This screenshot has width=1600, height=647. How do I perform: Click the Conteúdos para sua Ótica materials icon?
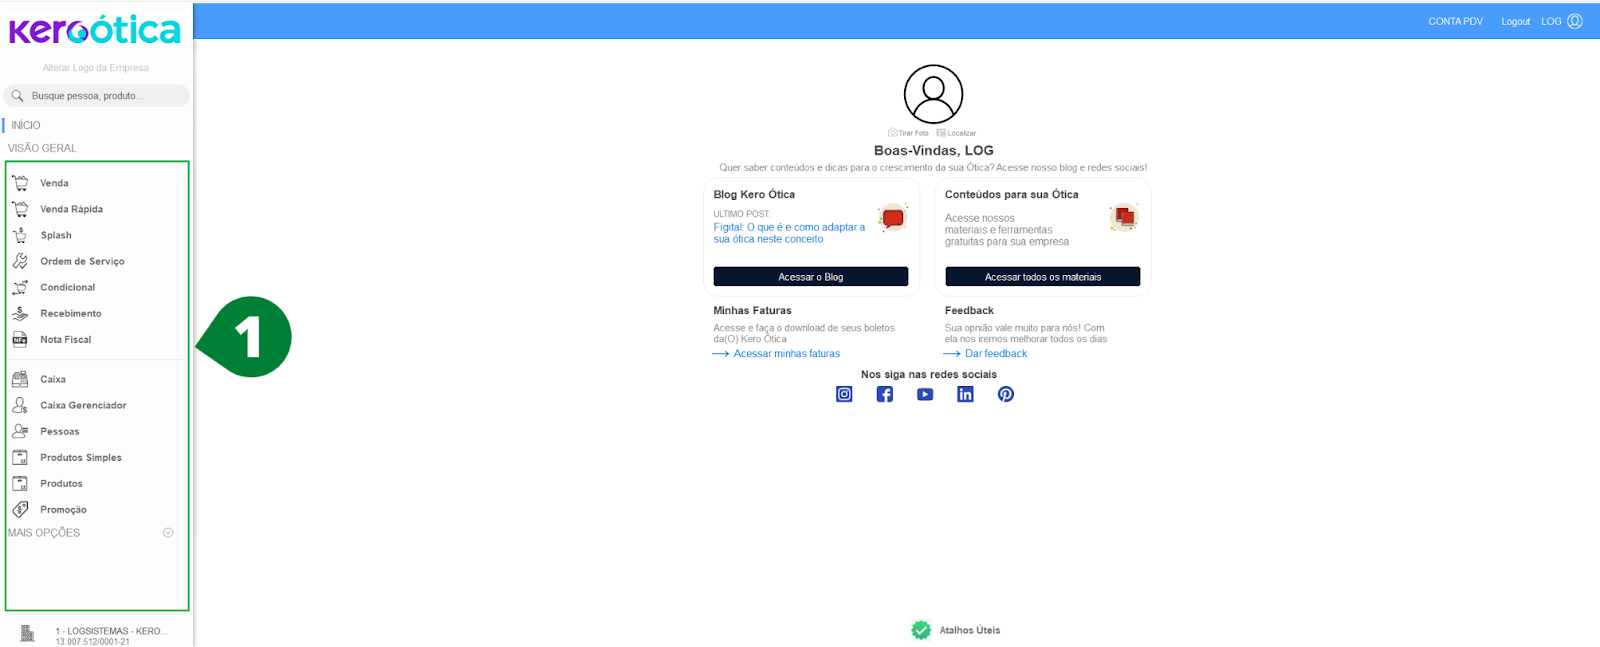coord(1125,217)
